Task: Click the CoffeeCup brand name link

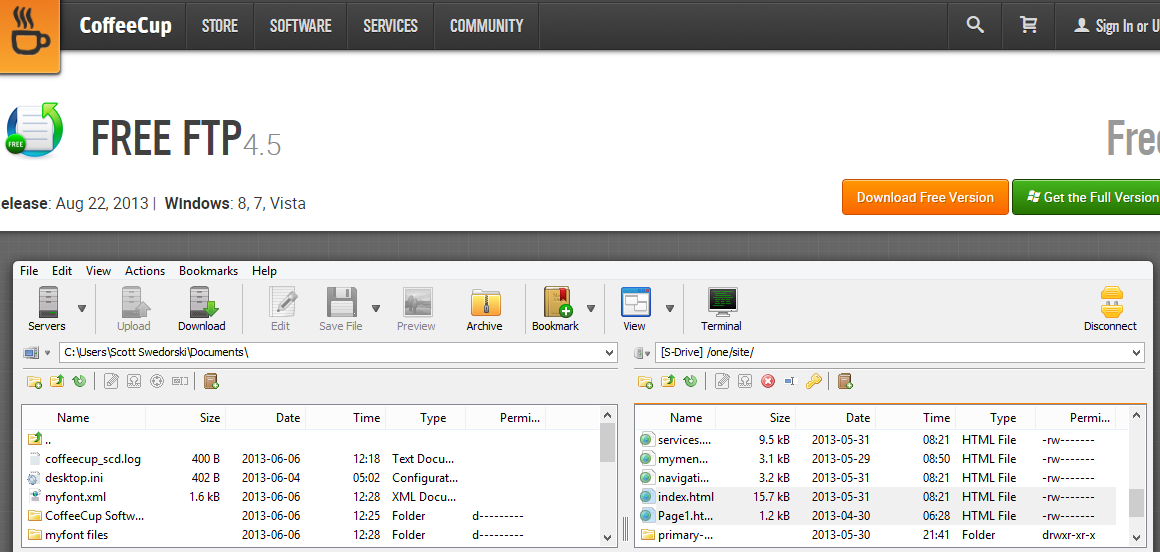Action: coord(125,26)
